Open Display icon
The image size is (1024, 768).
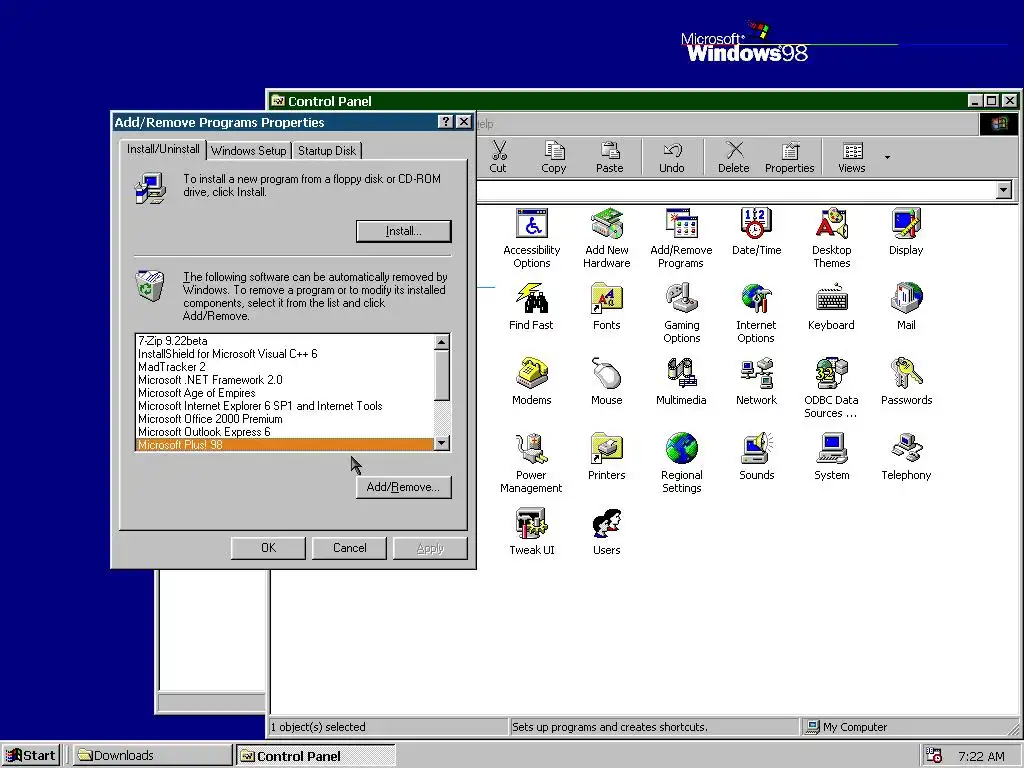pyautogui.click(x=906, y=231)
